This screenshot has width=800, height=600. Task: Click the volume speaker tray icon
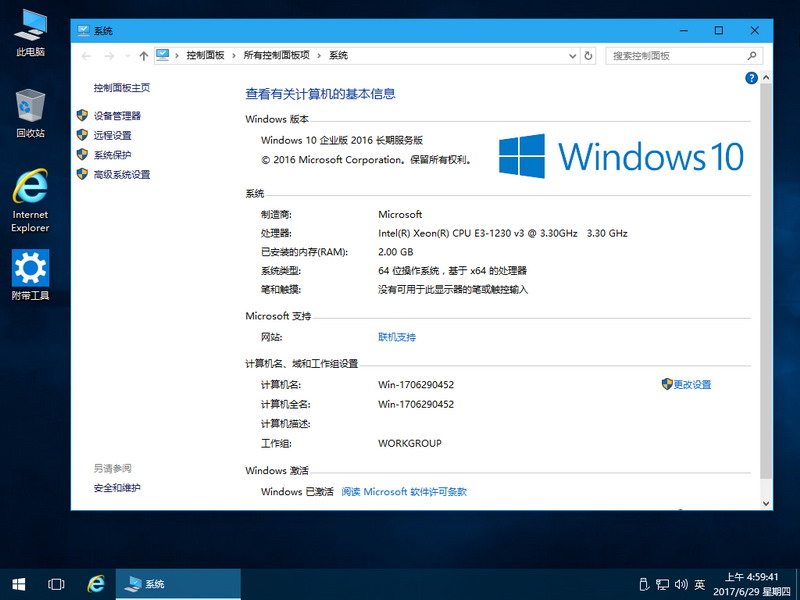click(681, 584)
